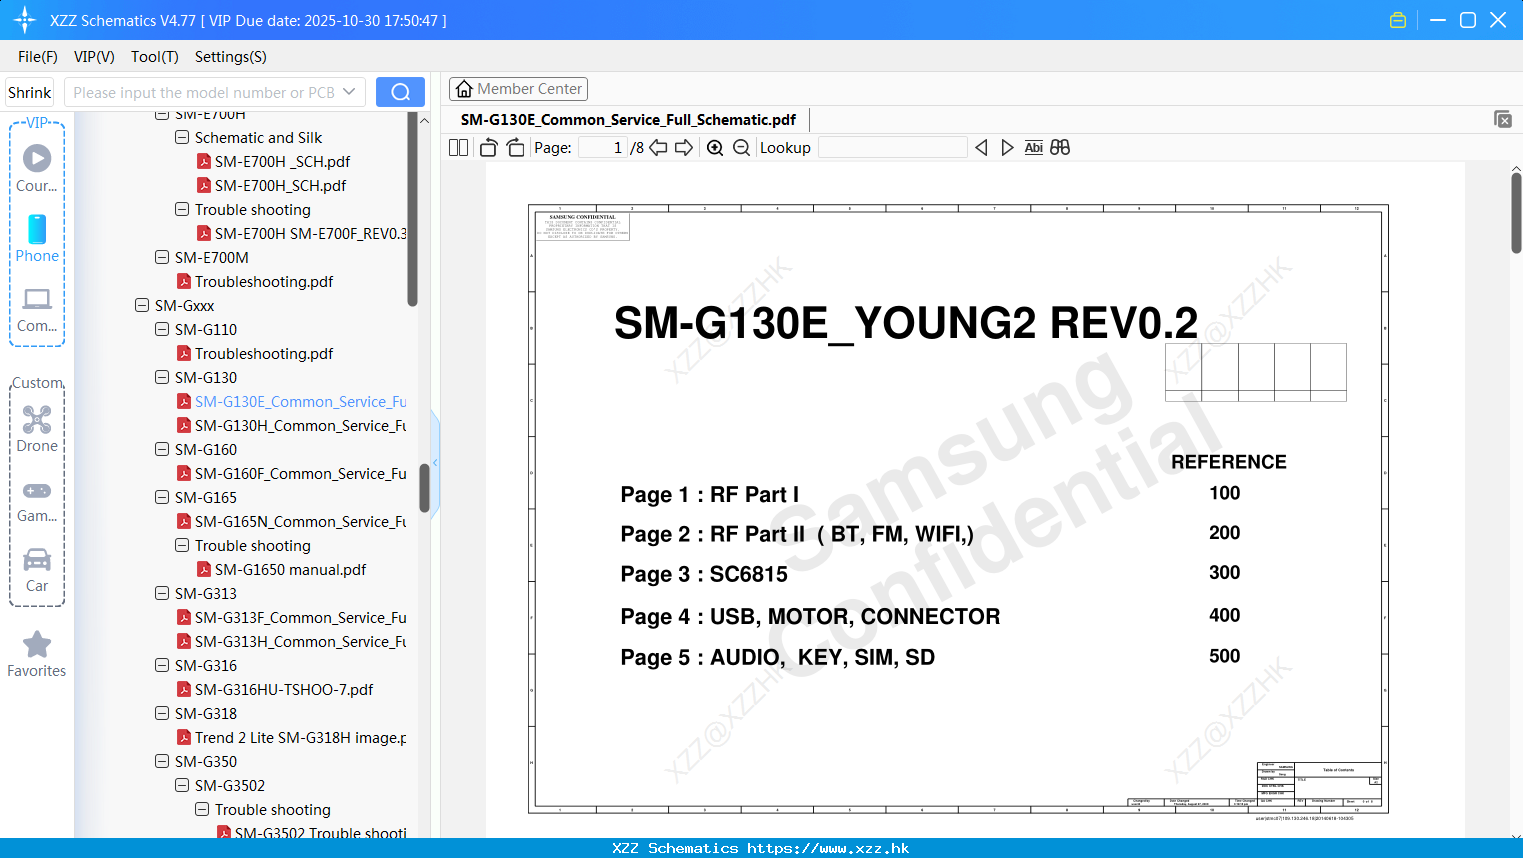Open the Drone category icon
This screenshot has height=858, width=1523.
tap(37, 429)
